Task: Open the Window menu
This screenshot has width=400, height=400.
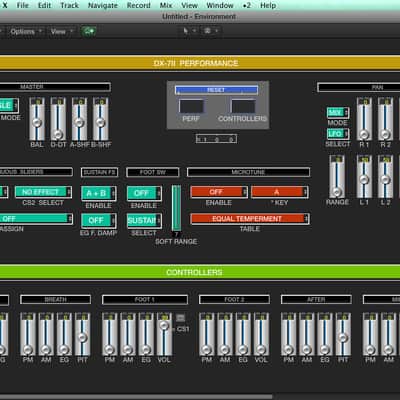Action: point(220,5)
